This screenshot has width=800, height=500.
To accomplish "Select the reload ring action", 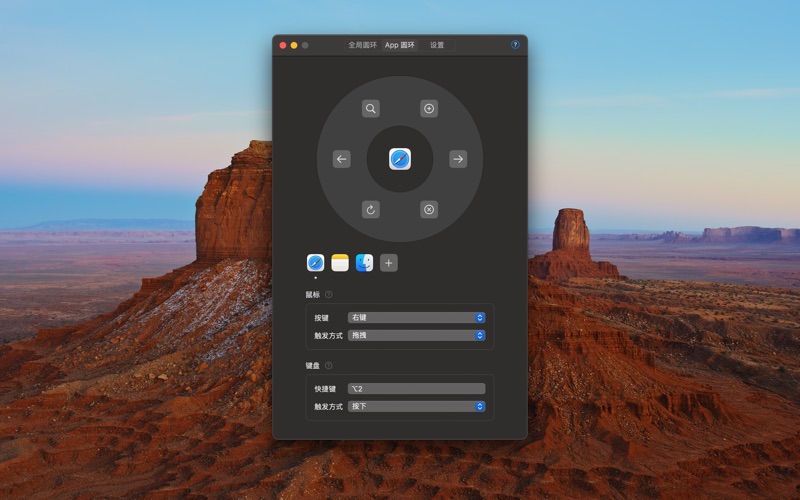I will 371,210.
